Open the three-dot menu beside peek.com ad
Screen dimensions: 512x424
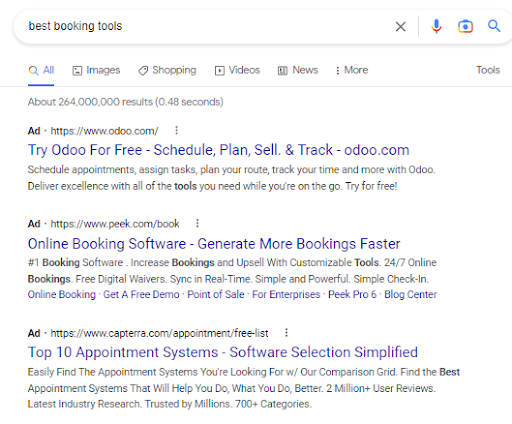click(x=197, y=223)
